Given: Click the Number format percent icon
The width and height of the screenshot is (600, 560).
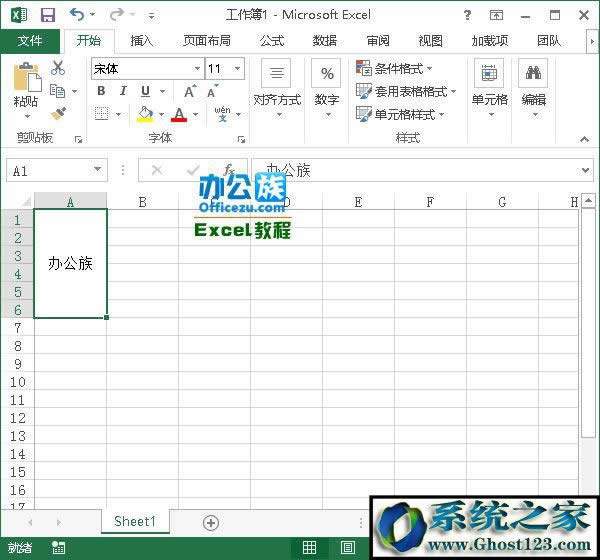Looking at the screenshot, I should pos(327,73).
